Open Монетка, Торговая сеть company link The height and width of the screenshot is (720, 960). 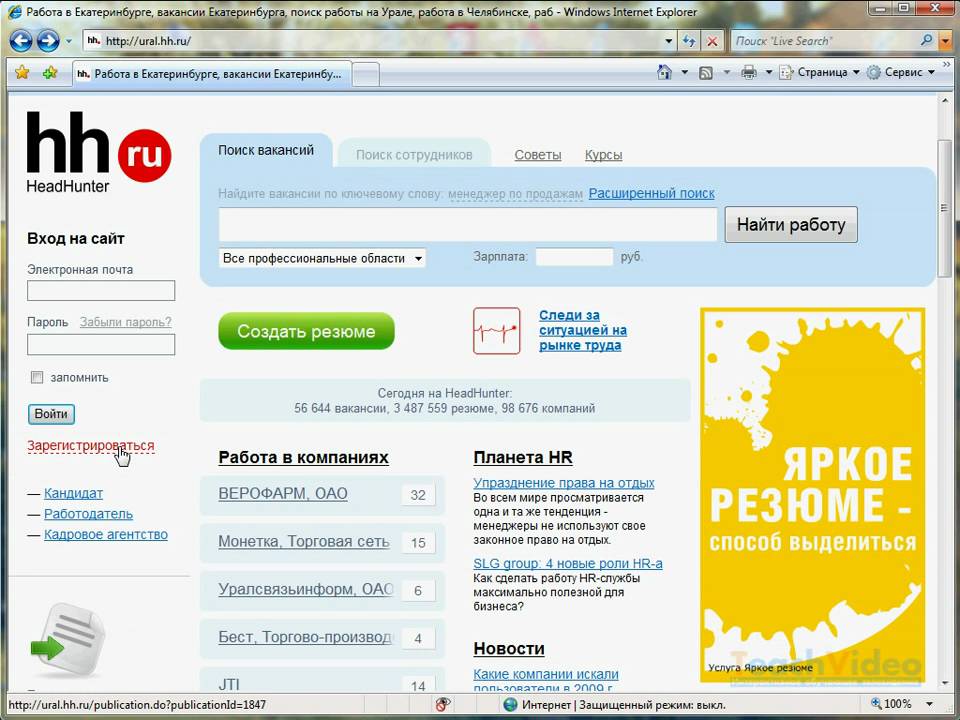coord(304,541)
